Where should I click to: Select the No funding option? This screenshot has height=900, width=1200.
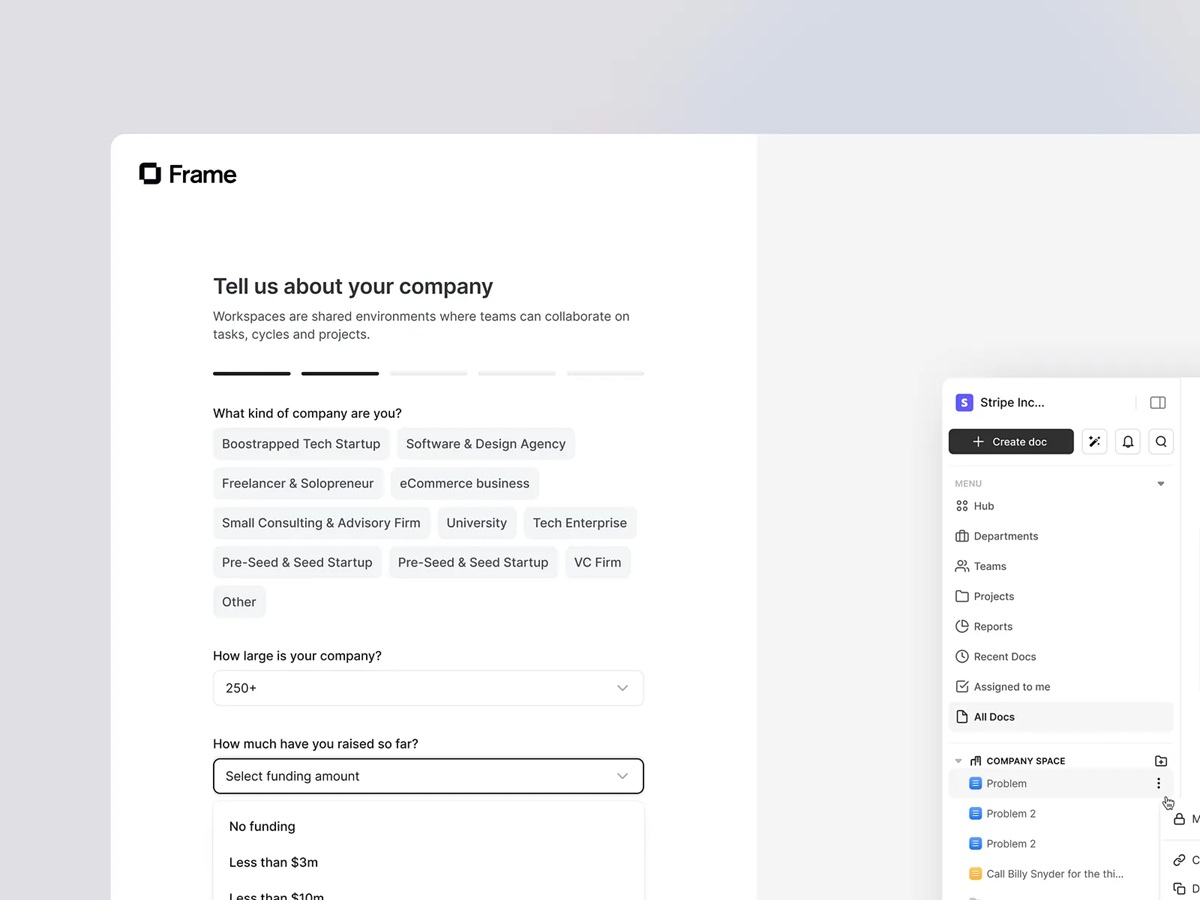[262, 826]
